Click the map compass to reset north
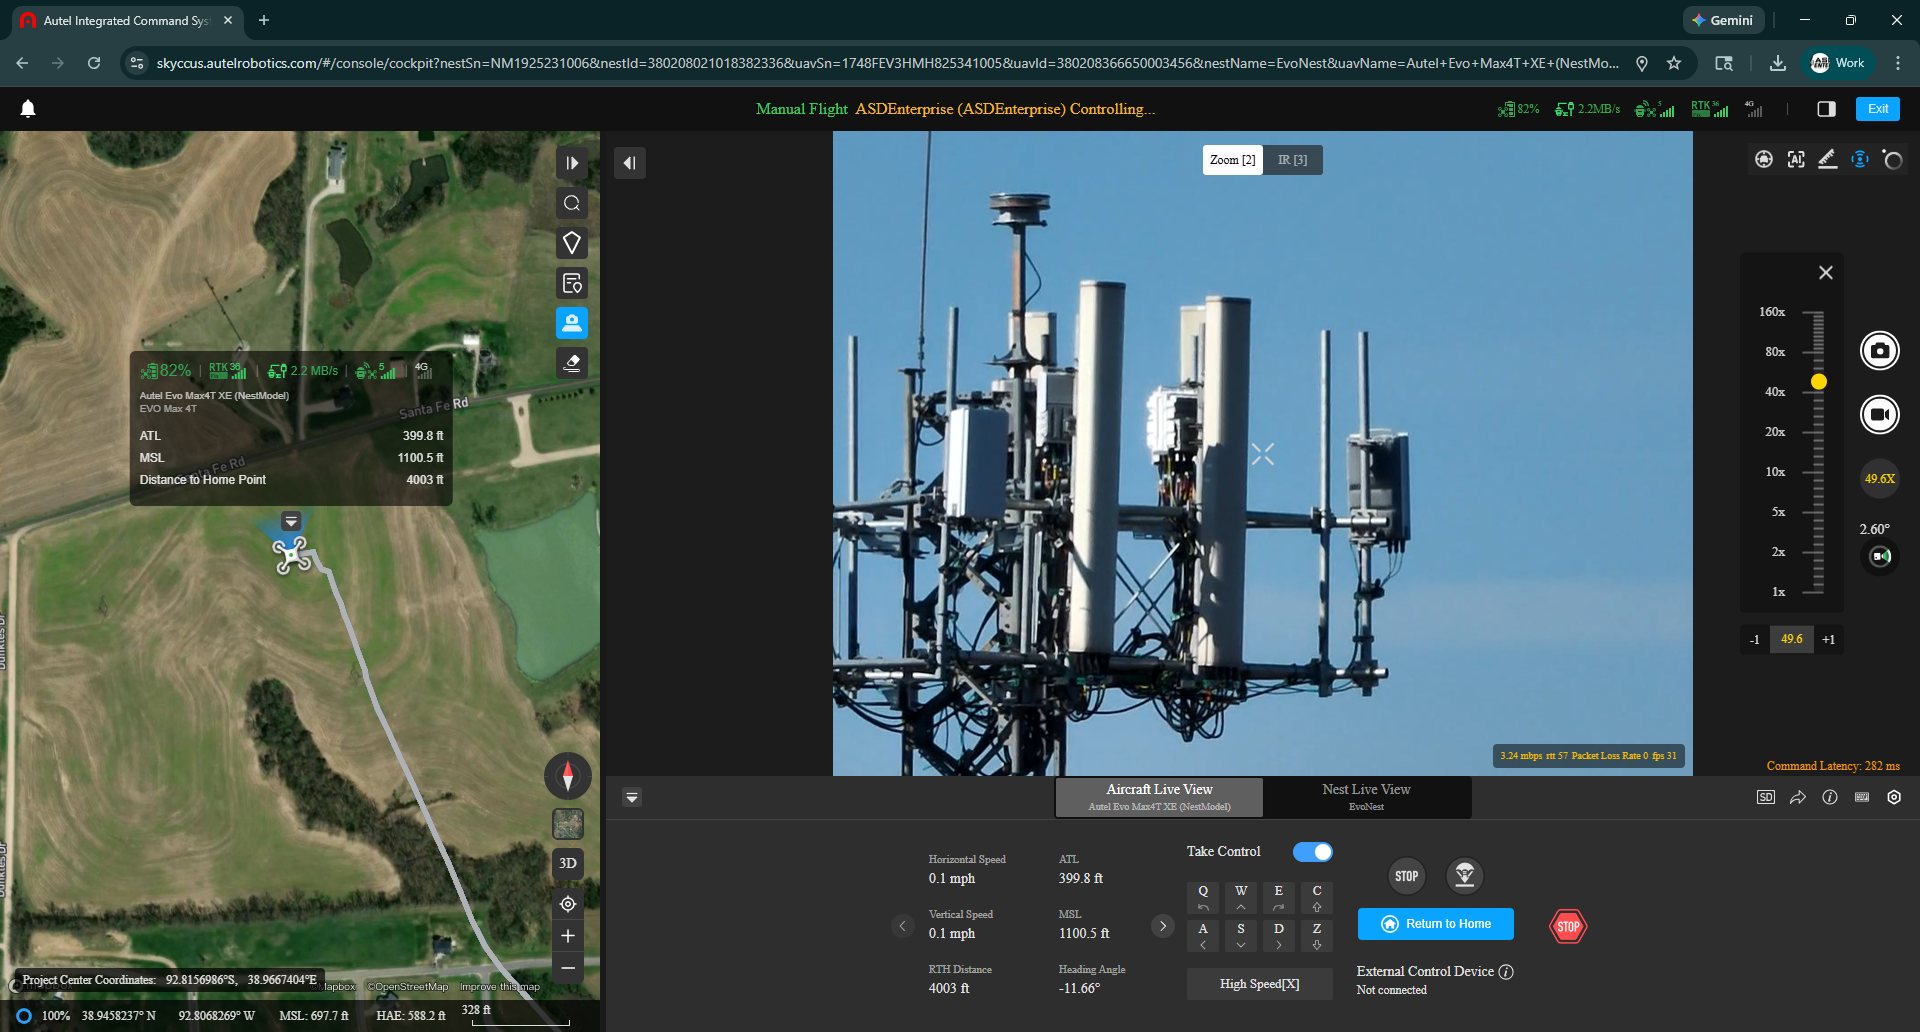 [567, 775]
